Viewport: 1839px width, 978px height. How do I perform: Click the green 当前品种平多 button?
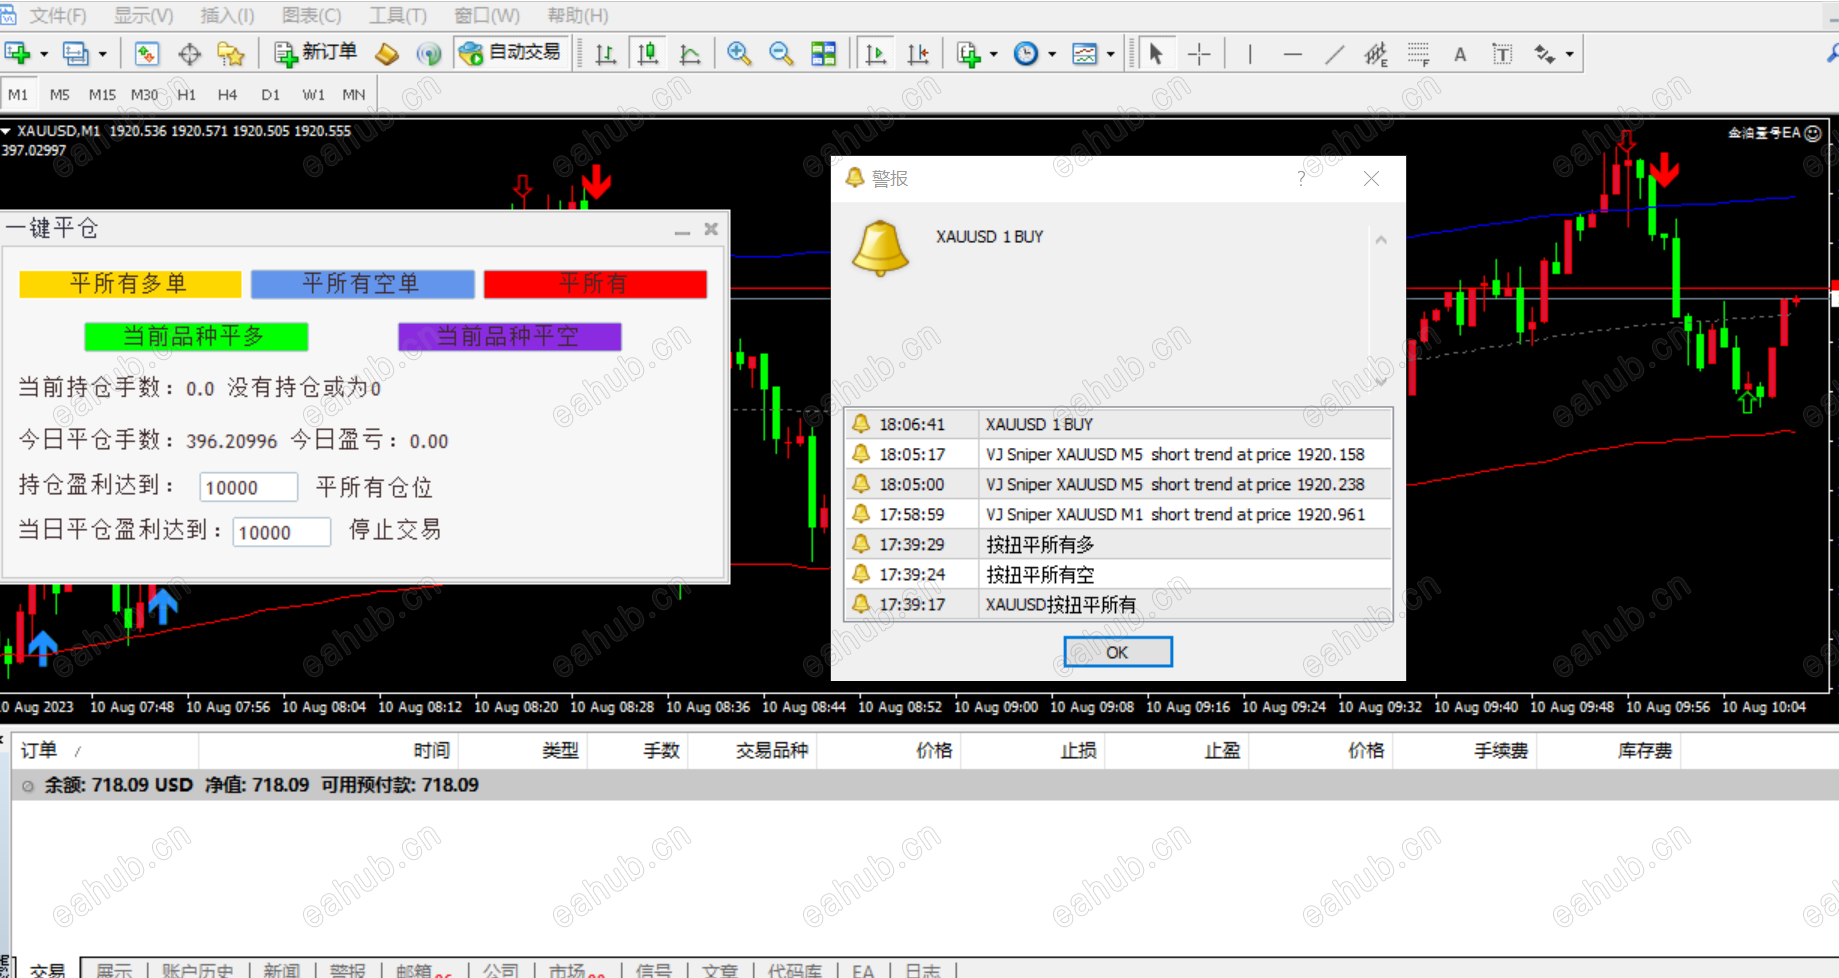point(196,336)
